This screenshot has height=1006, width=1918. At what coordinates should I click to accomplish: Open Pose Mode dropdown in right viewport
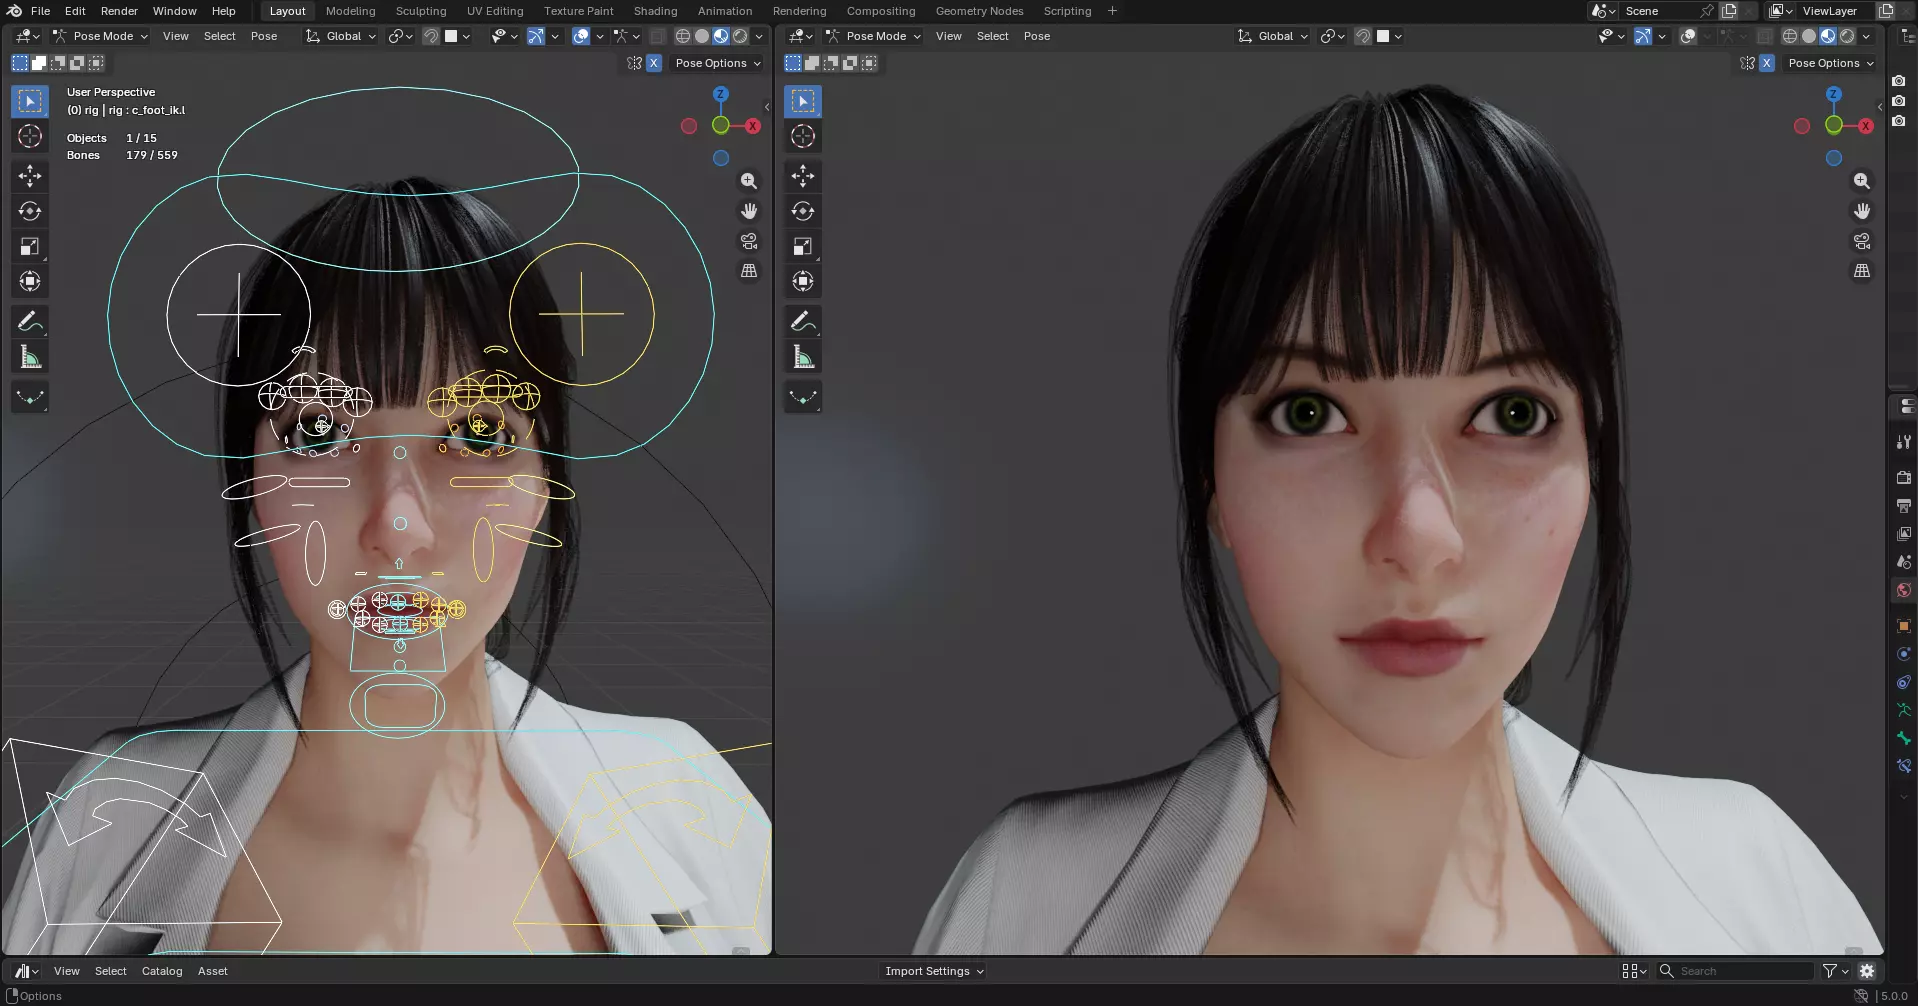[x=873, y=36]
